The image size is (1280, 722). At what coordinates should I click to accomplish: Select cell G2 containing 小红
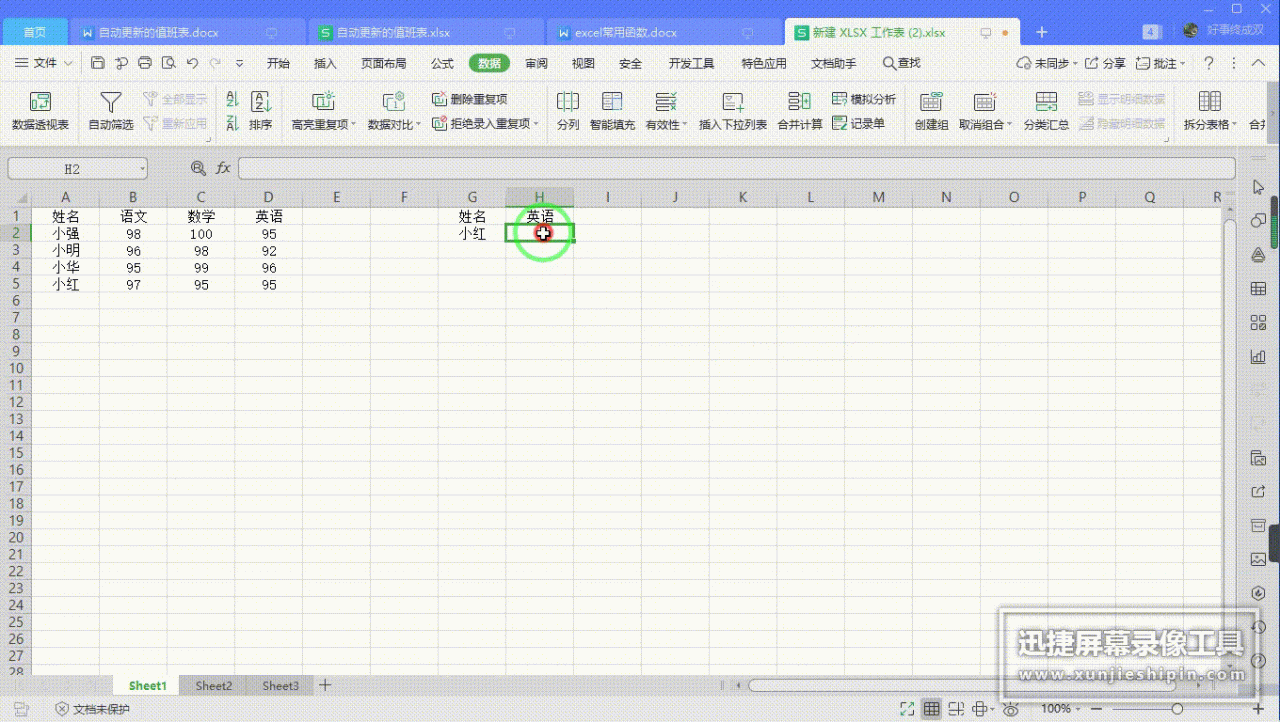472,234
